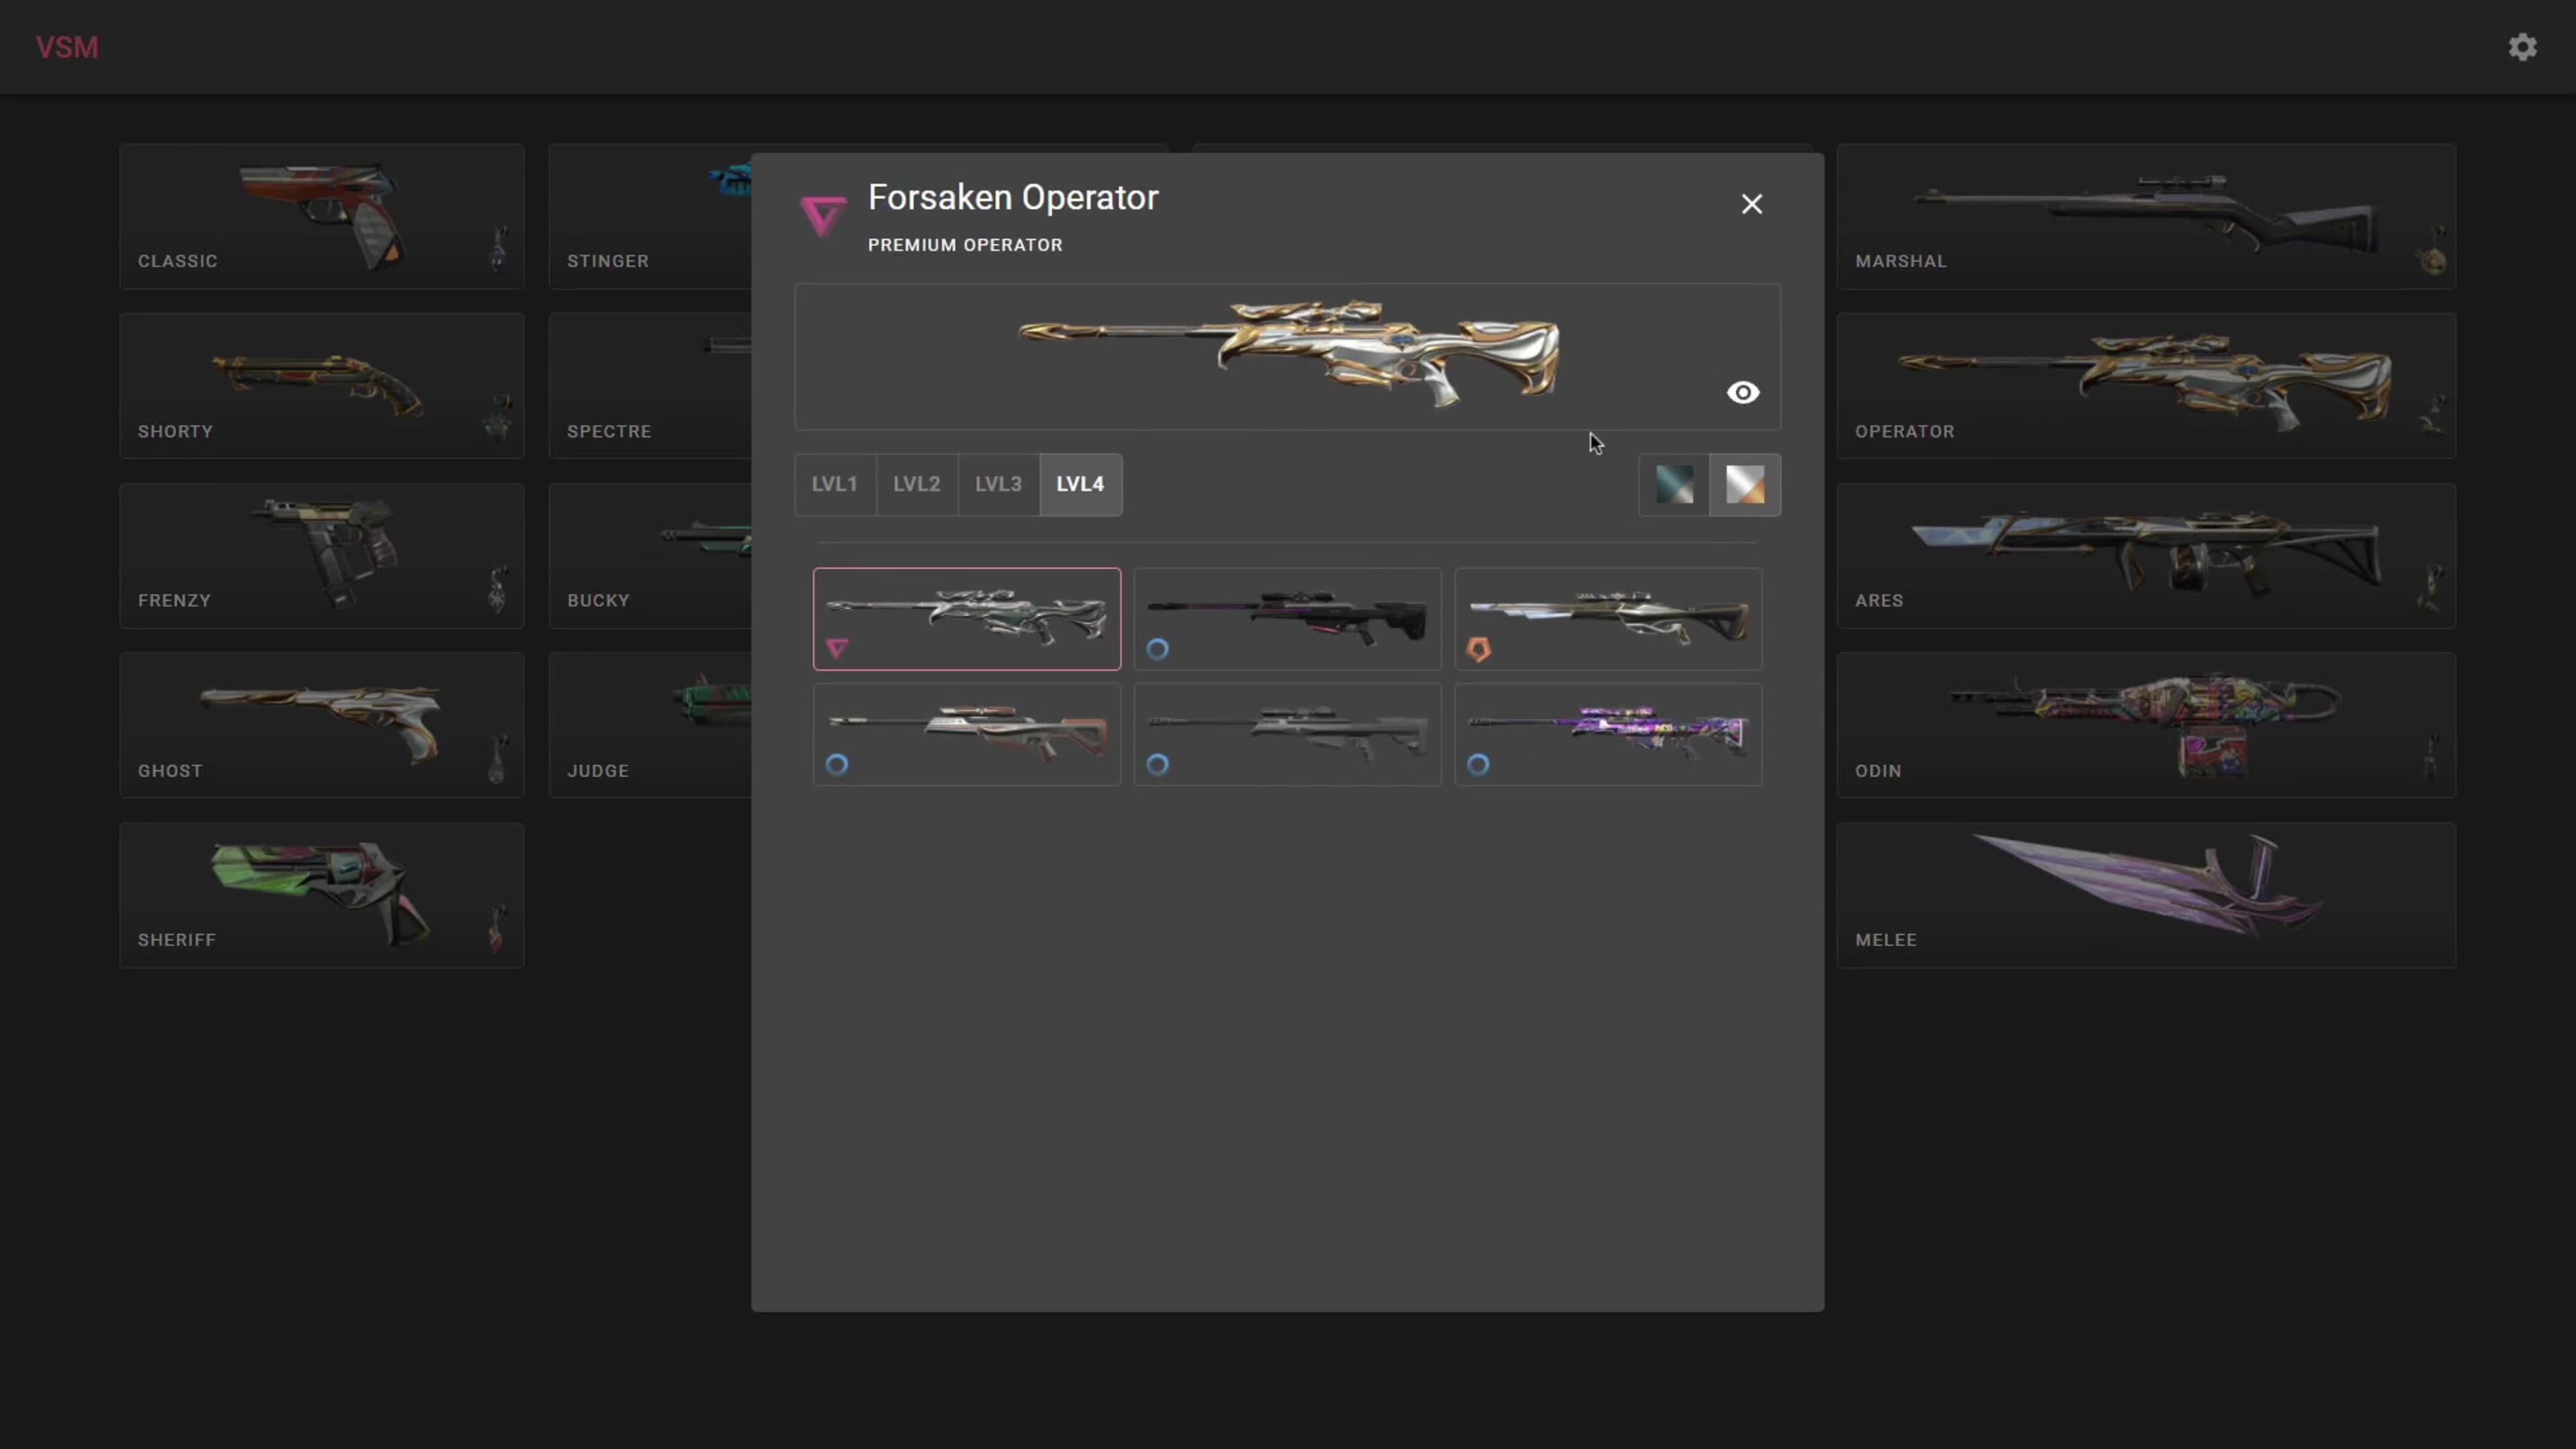Open the Spectre weapon card

point(650,386)
